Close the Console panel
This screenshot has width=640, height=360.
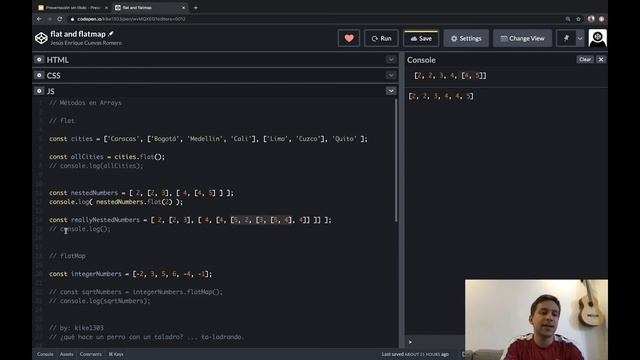[601, 60]
